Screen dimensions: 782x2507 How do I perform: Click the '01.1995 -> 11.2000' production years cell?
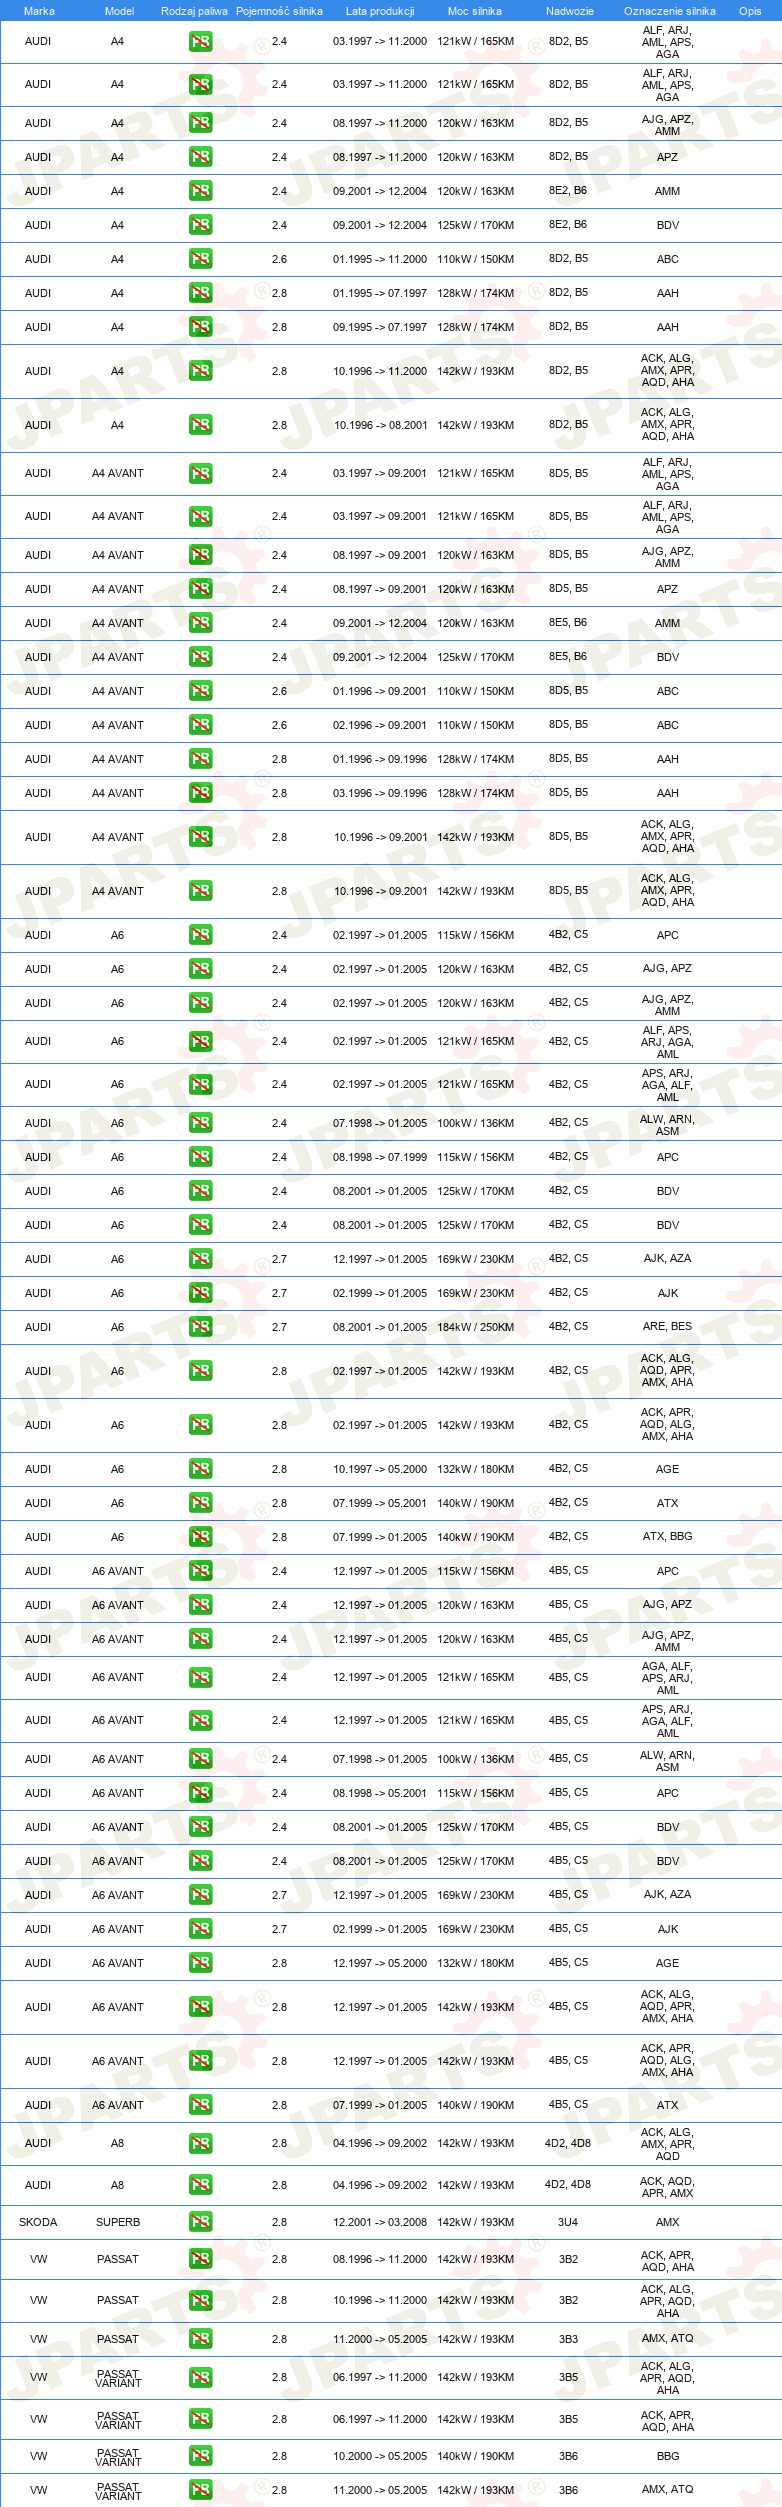pyautogui.click(x=380, y=259)
